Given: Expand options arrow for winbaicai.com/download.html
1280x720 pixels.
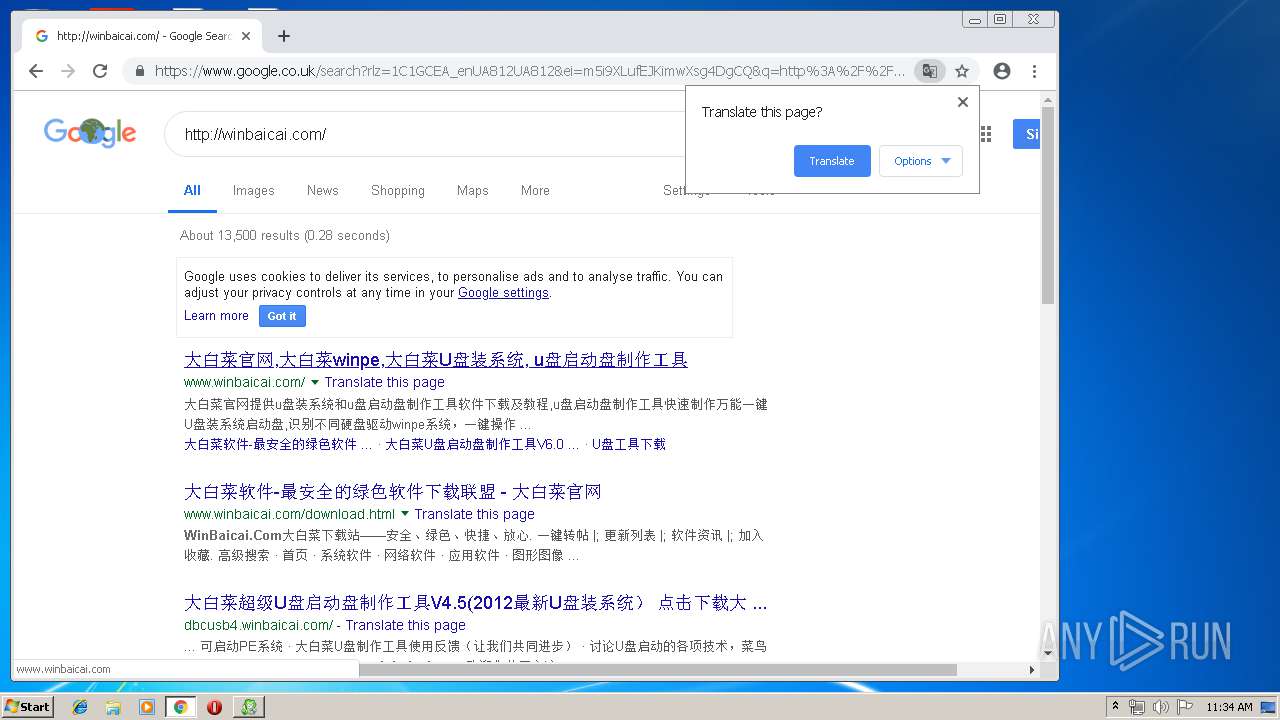Looking at the screenshot, I should (x=405, y=514).
